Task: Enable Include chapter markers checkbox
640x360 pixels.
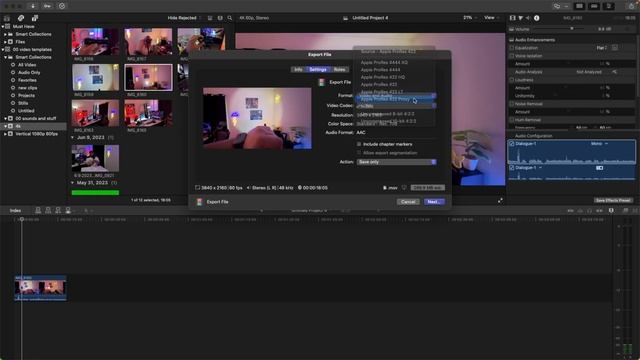Action: click(x=359, y=144)
